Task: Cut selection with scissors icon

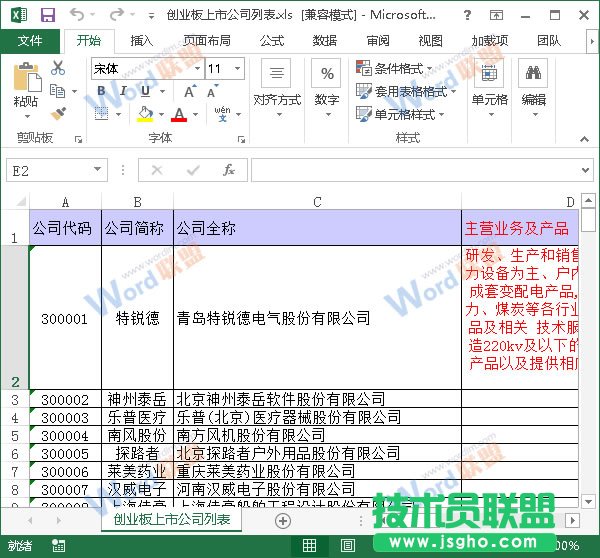Action: (x=58, y=68)
